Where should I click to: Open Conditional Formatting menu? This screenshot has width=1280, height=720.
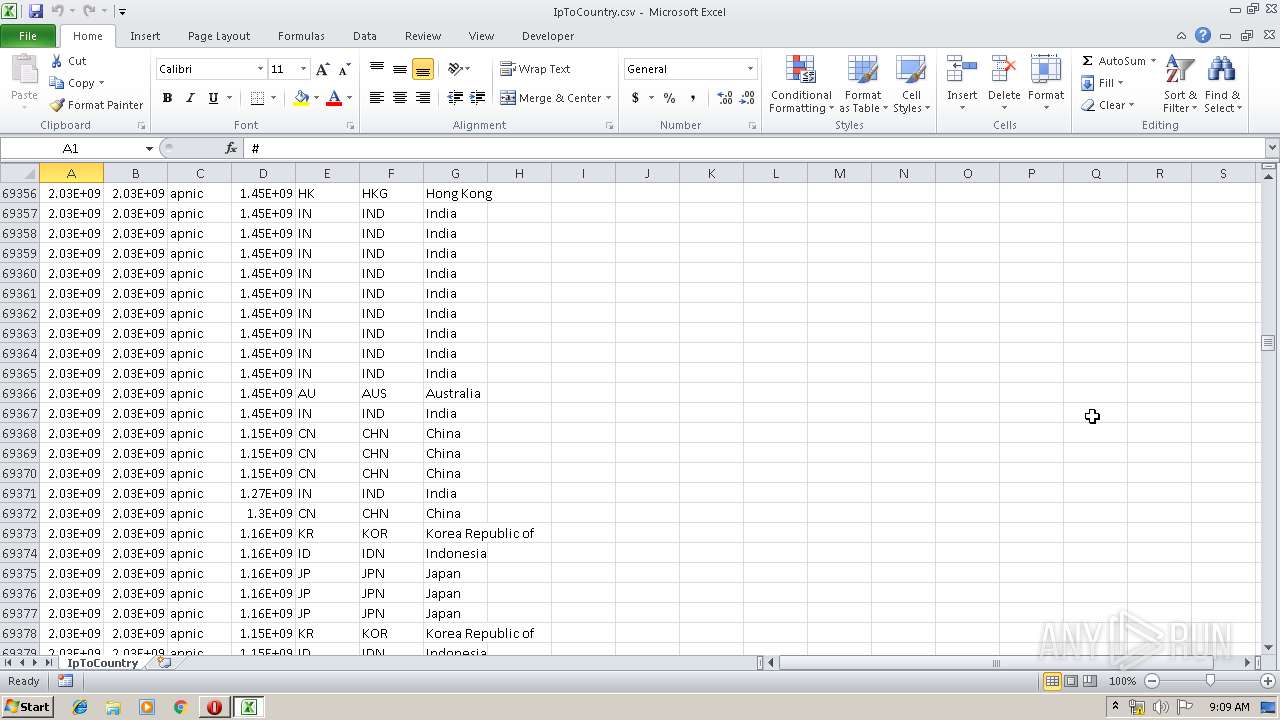point(800,84)
